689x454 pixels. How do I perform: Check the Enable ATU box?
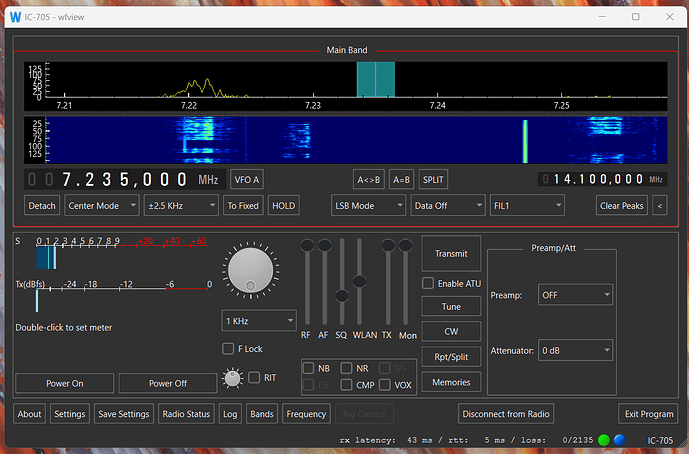pyautogui.click(x=428, y=283)
